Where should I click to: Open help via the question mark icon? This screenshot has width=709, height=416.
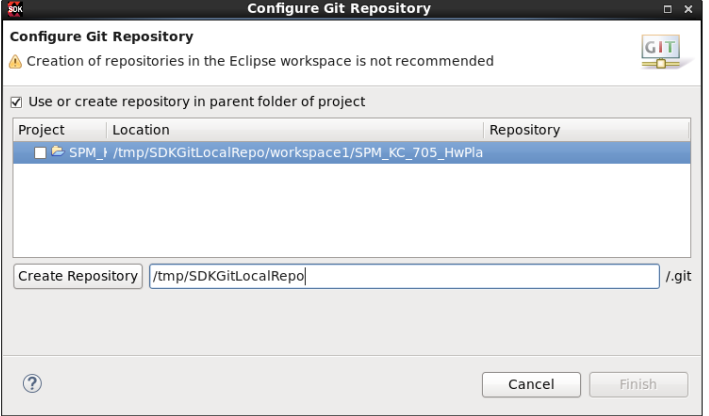coord(32,384)
